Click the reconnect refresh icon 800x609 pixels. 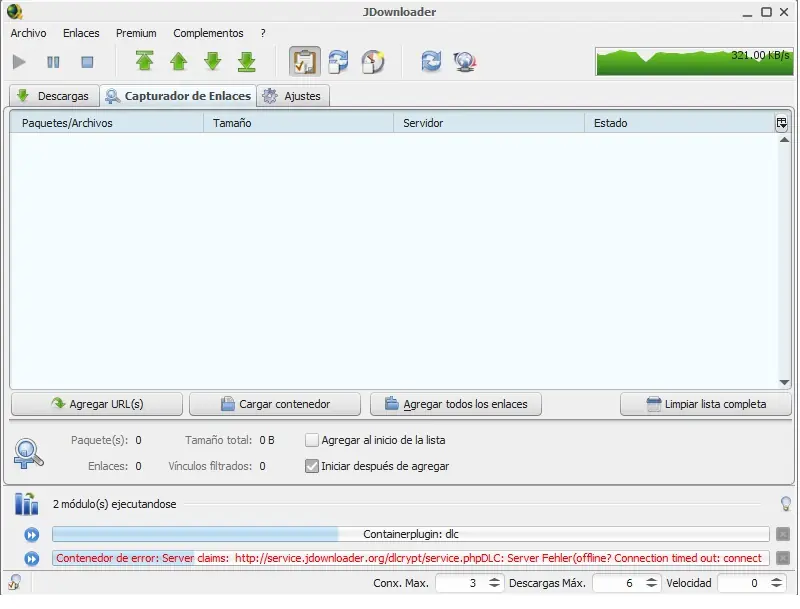pos(431,62)
